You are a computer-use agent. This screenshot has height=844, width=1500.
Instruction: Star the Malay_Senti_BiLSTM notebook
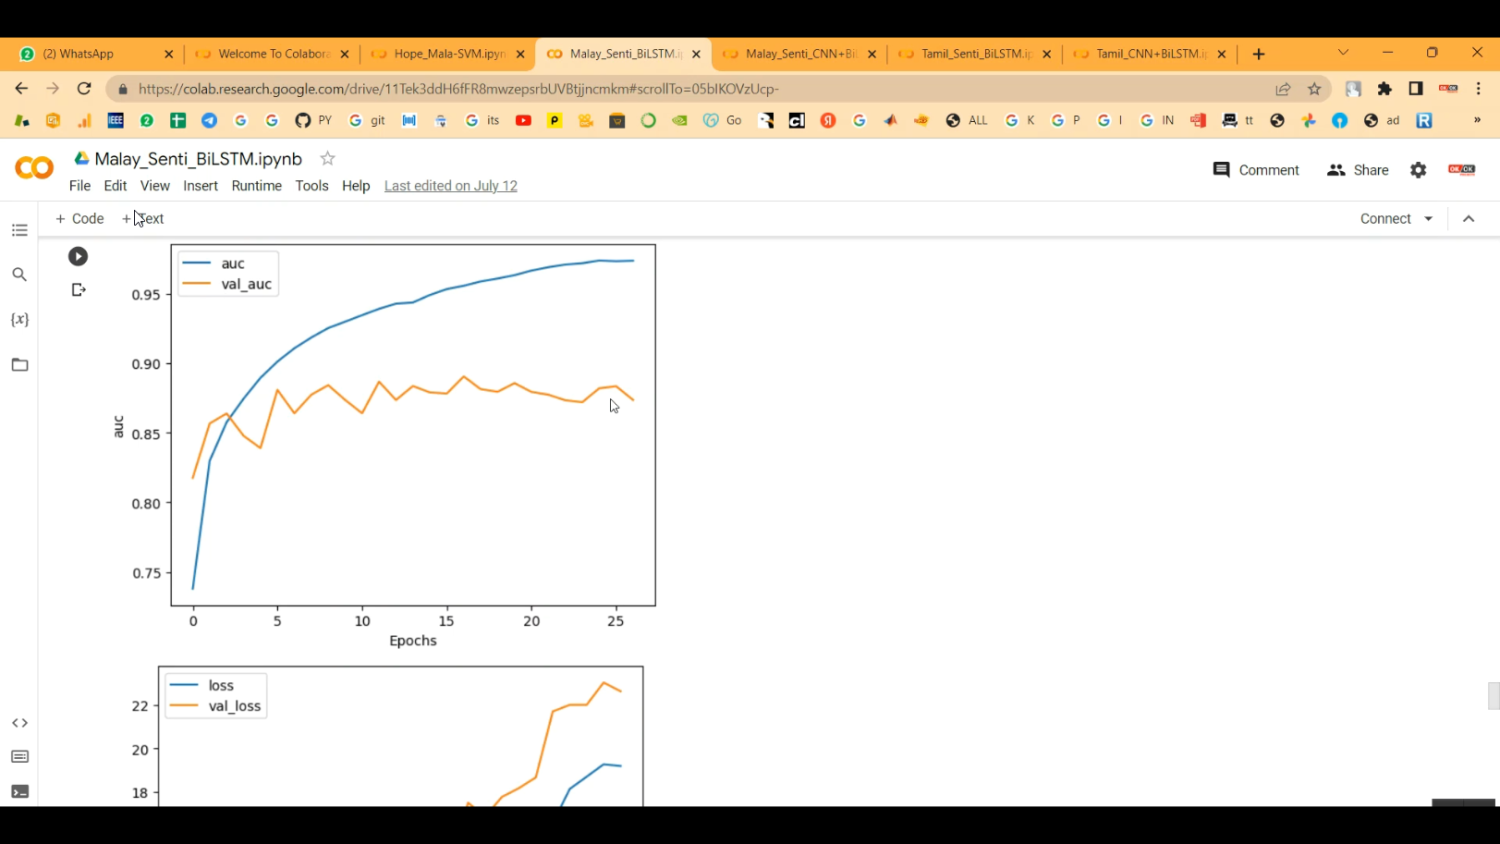point(327,159)
